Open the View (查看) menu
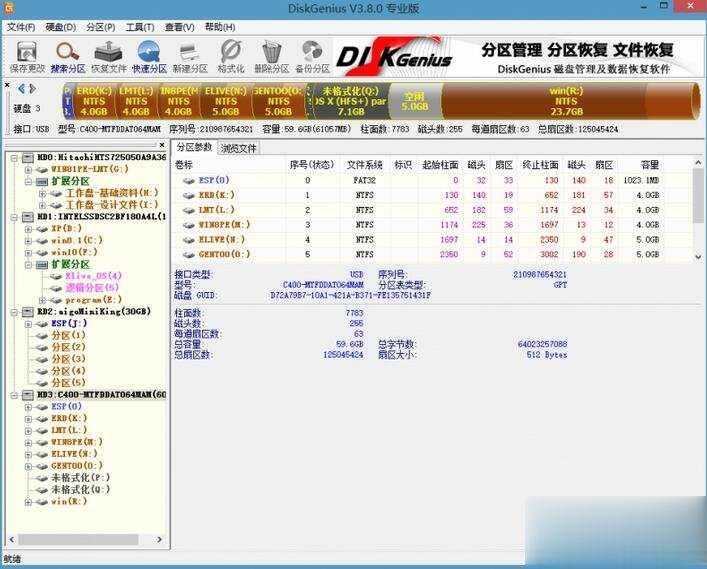The height and width of the screenshot is (569, 707). coord(179,28)
